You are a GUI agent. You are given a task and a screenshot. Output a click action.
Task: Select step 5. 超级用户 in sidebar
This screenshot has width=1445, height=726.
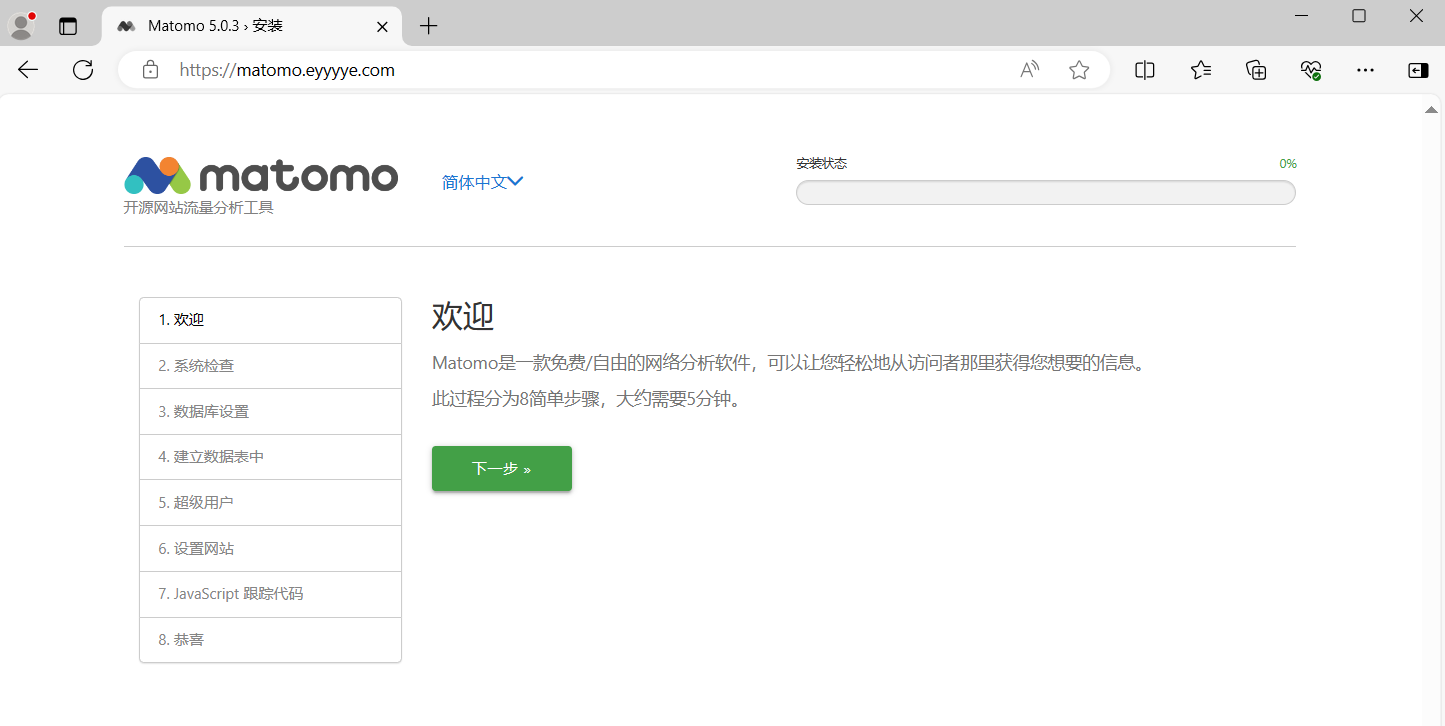coord(270,503)
